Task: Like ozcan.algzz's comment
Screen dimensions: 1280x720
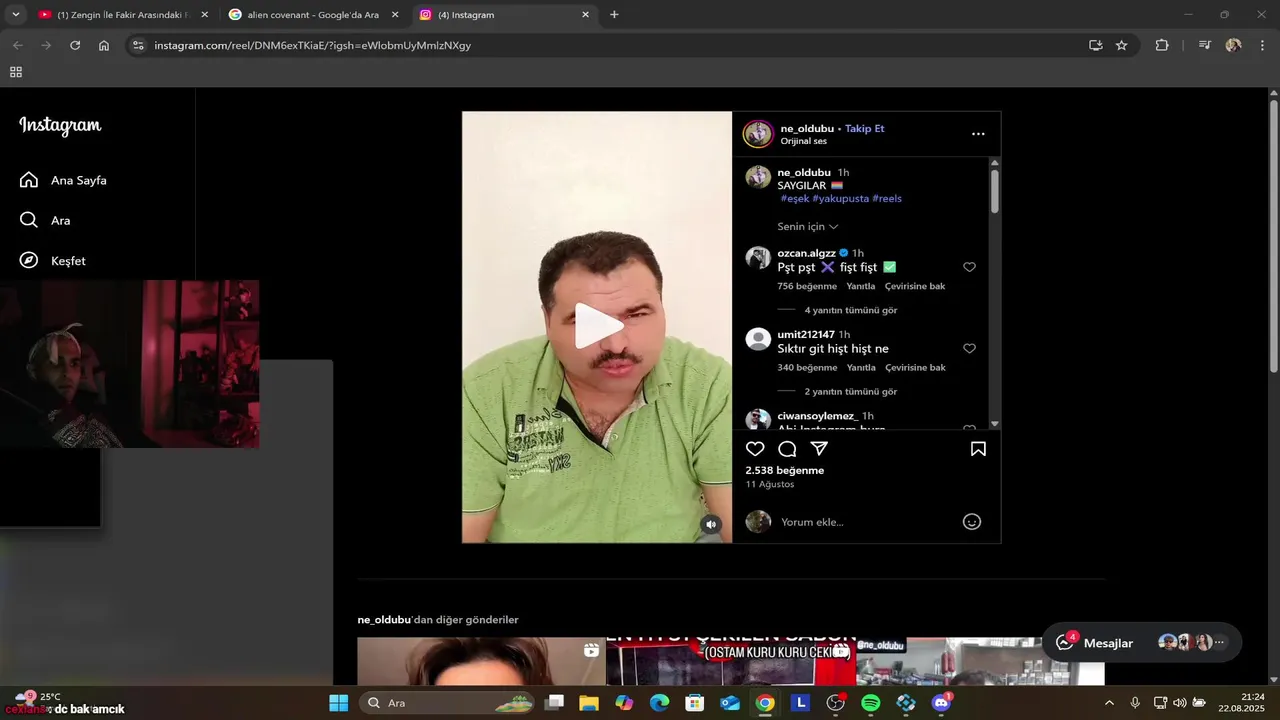Action: 969,267
